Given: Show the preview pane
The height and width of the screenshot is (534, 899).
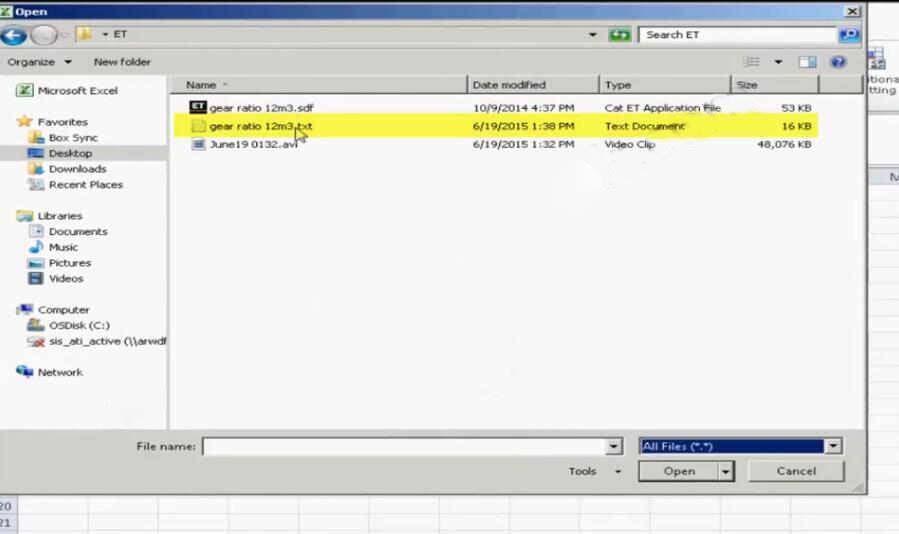Looking at the screenshot, I should point(807,61).
